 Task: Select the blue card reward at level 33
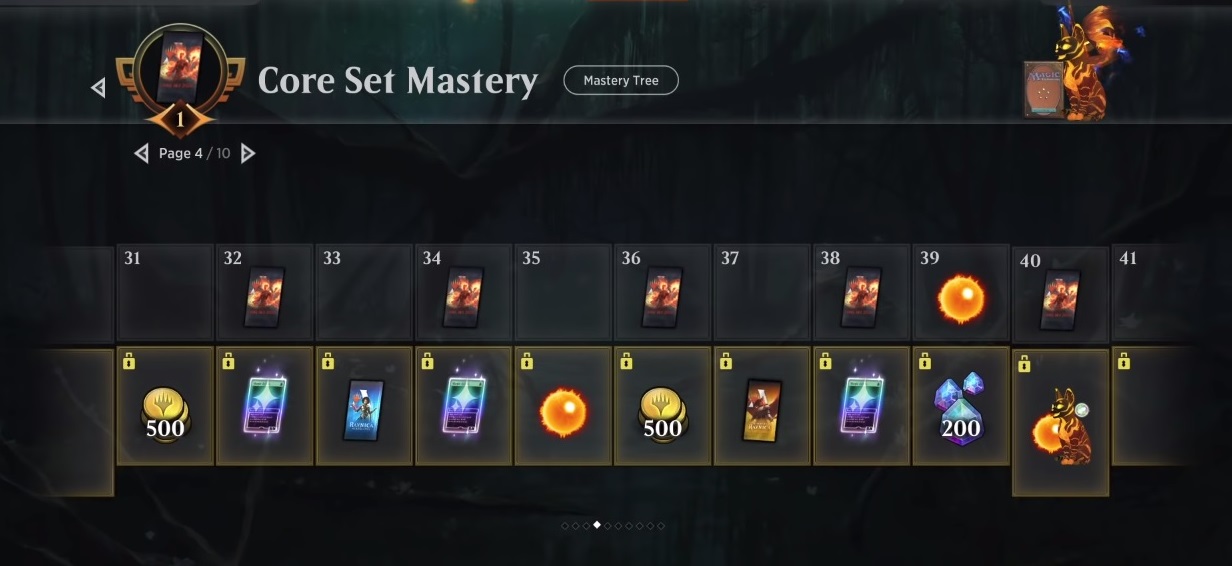[364, 410]
